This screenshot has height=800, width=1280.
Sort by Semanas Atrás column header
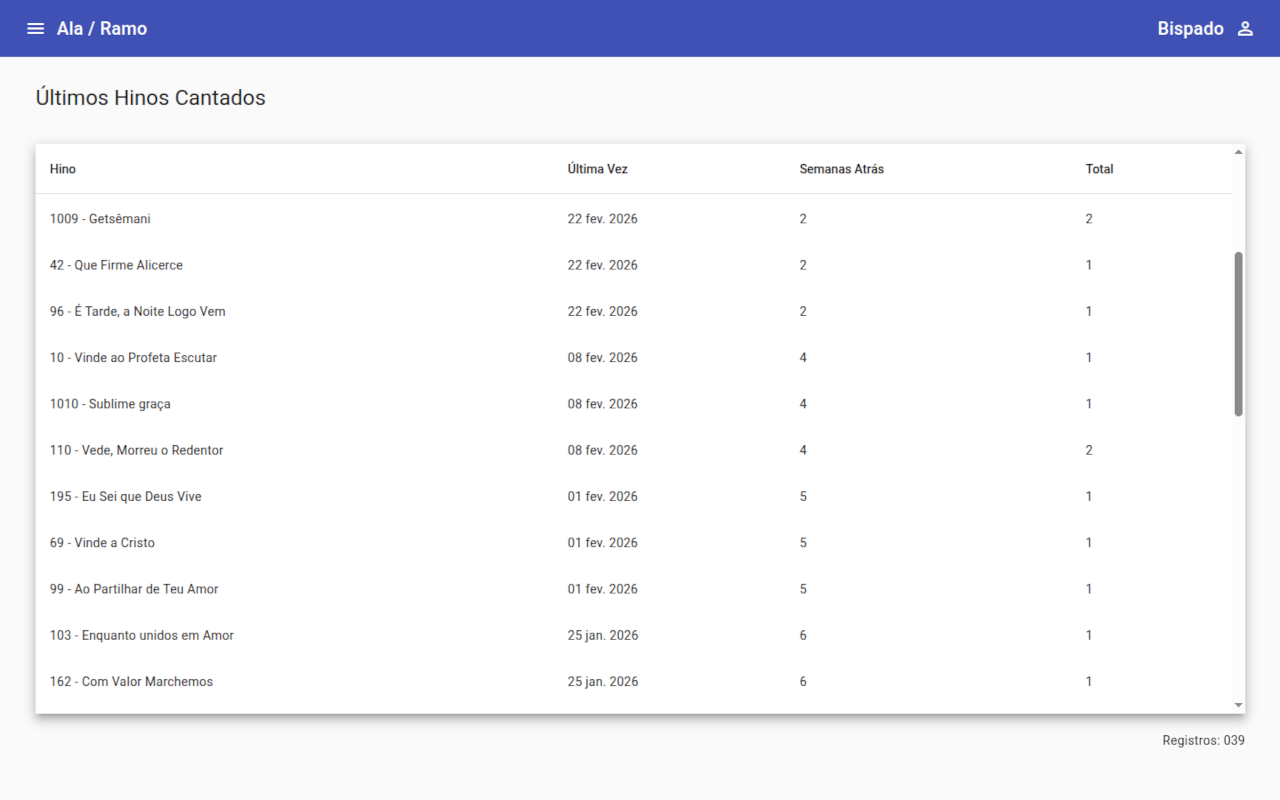[x=841, y=169]
